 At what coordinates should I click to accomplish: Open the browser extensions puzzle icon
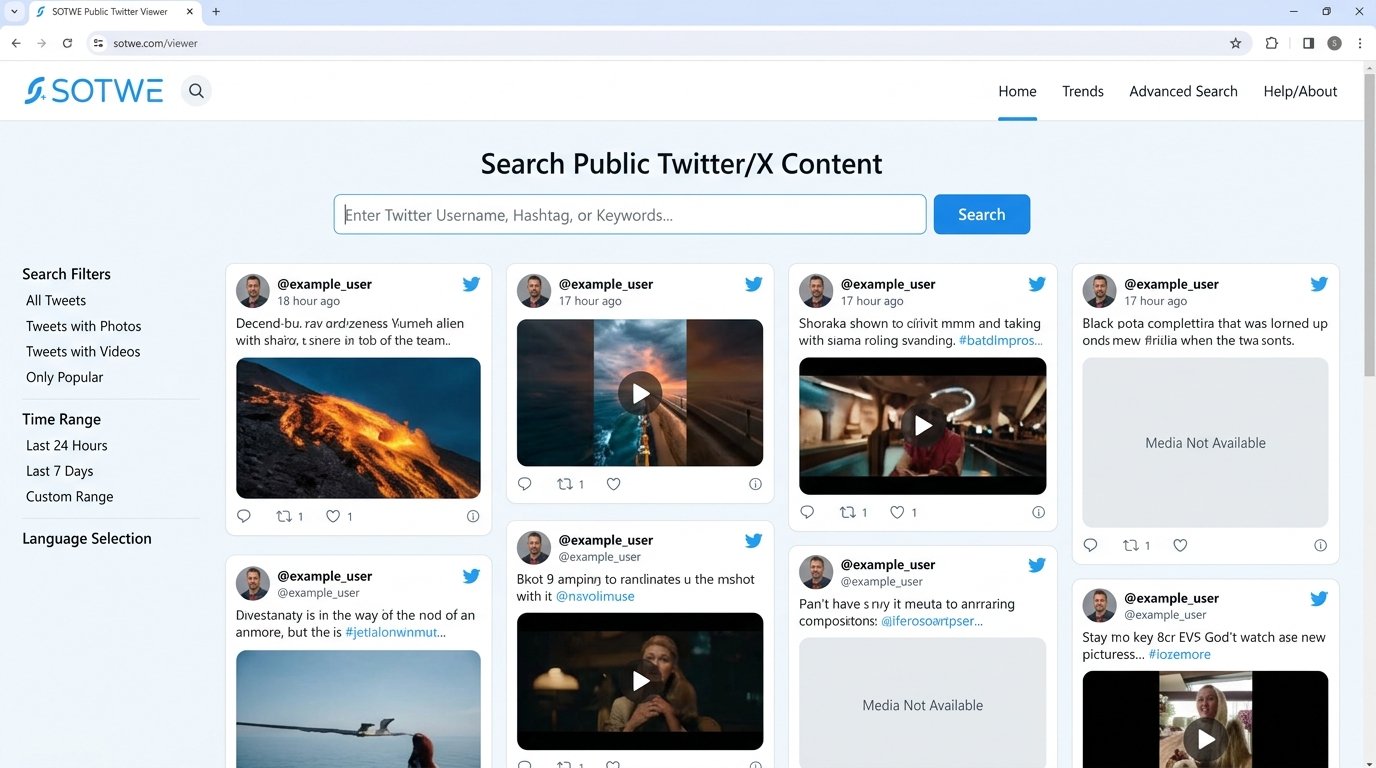pyautogui.click(x=1272, y=43)
